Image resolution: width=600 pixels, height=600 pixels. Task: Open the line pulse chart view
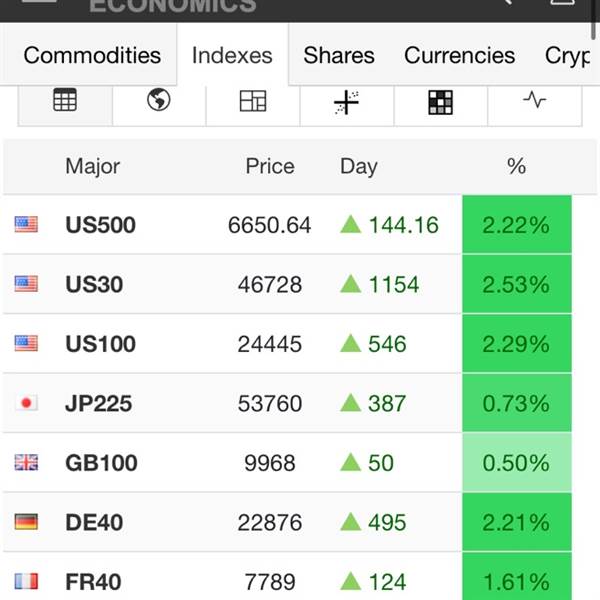[535, 101]
